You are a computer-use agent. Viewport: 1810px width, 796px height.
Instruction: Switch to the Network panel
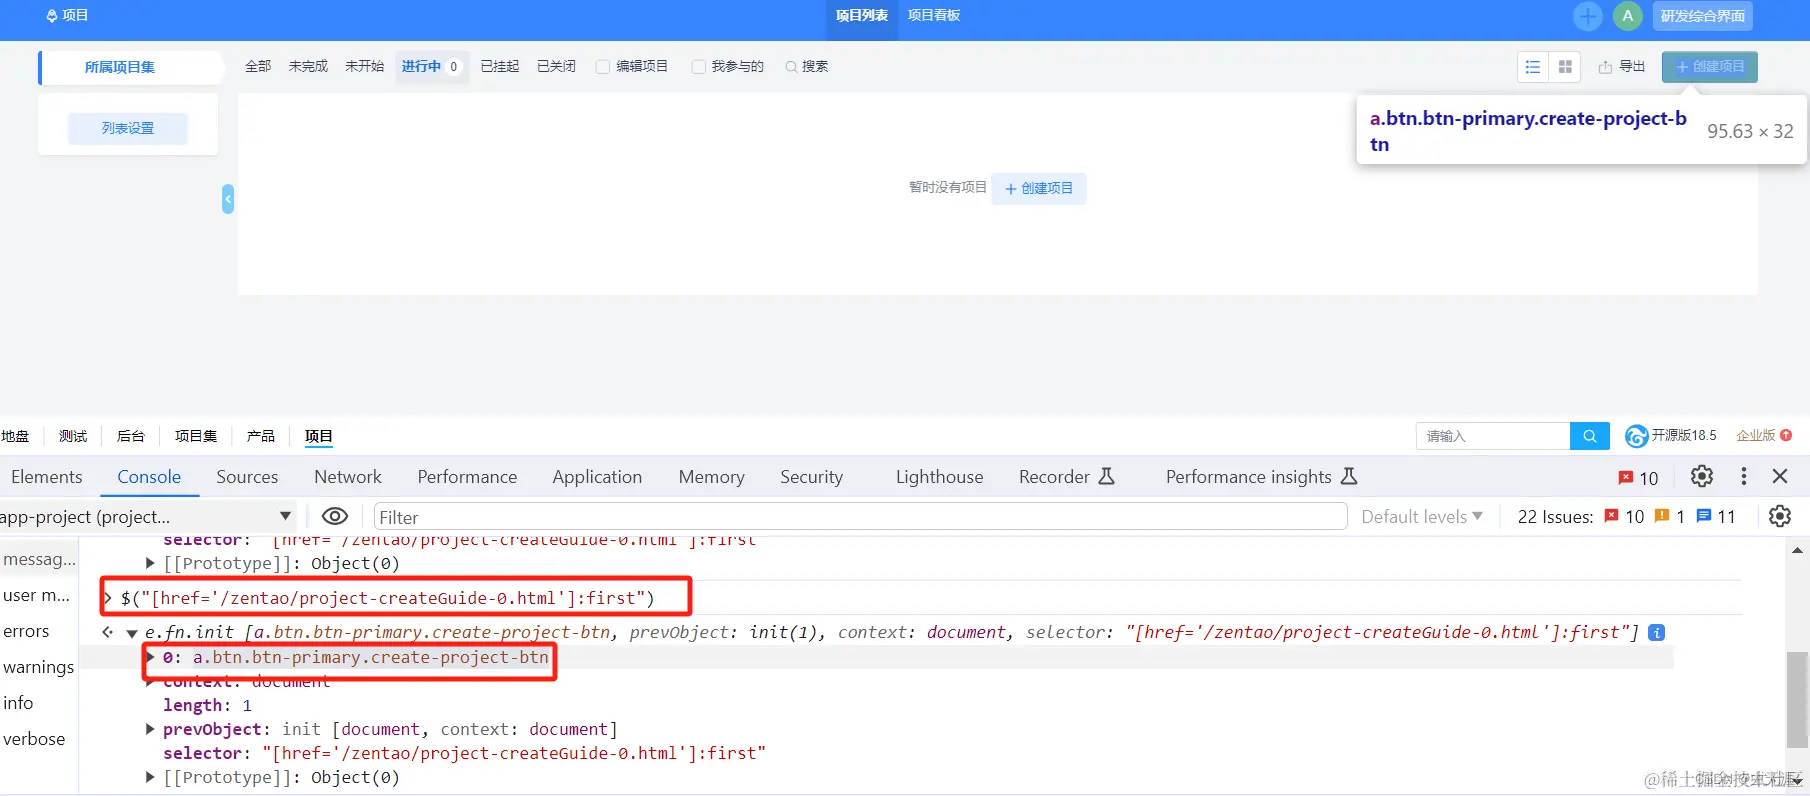pos(348,477)
